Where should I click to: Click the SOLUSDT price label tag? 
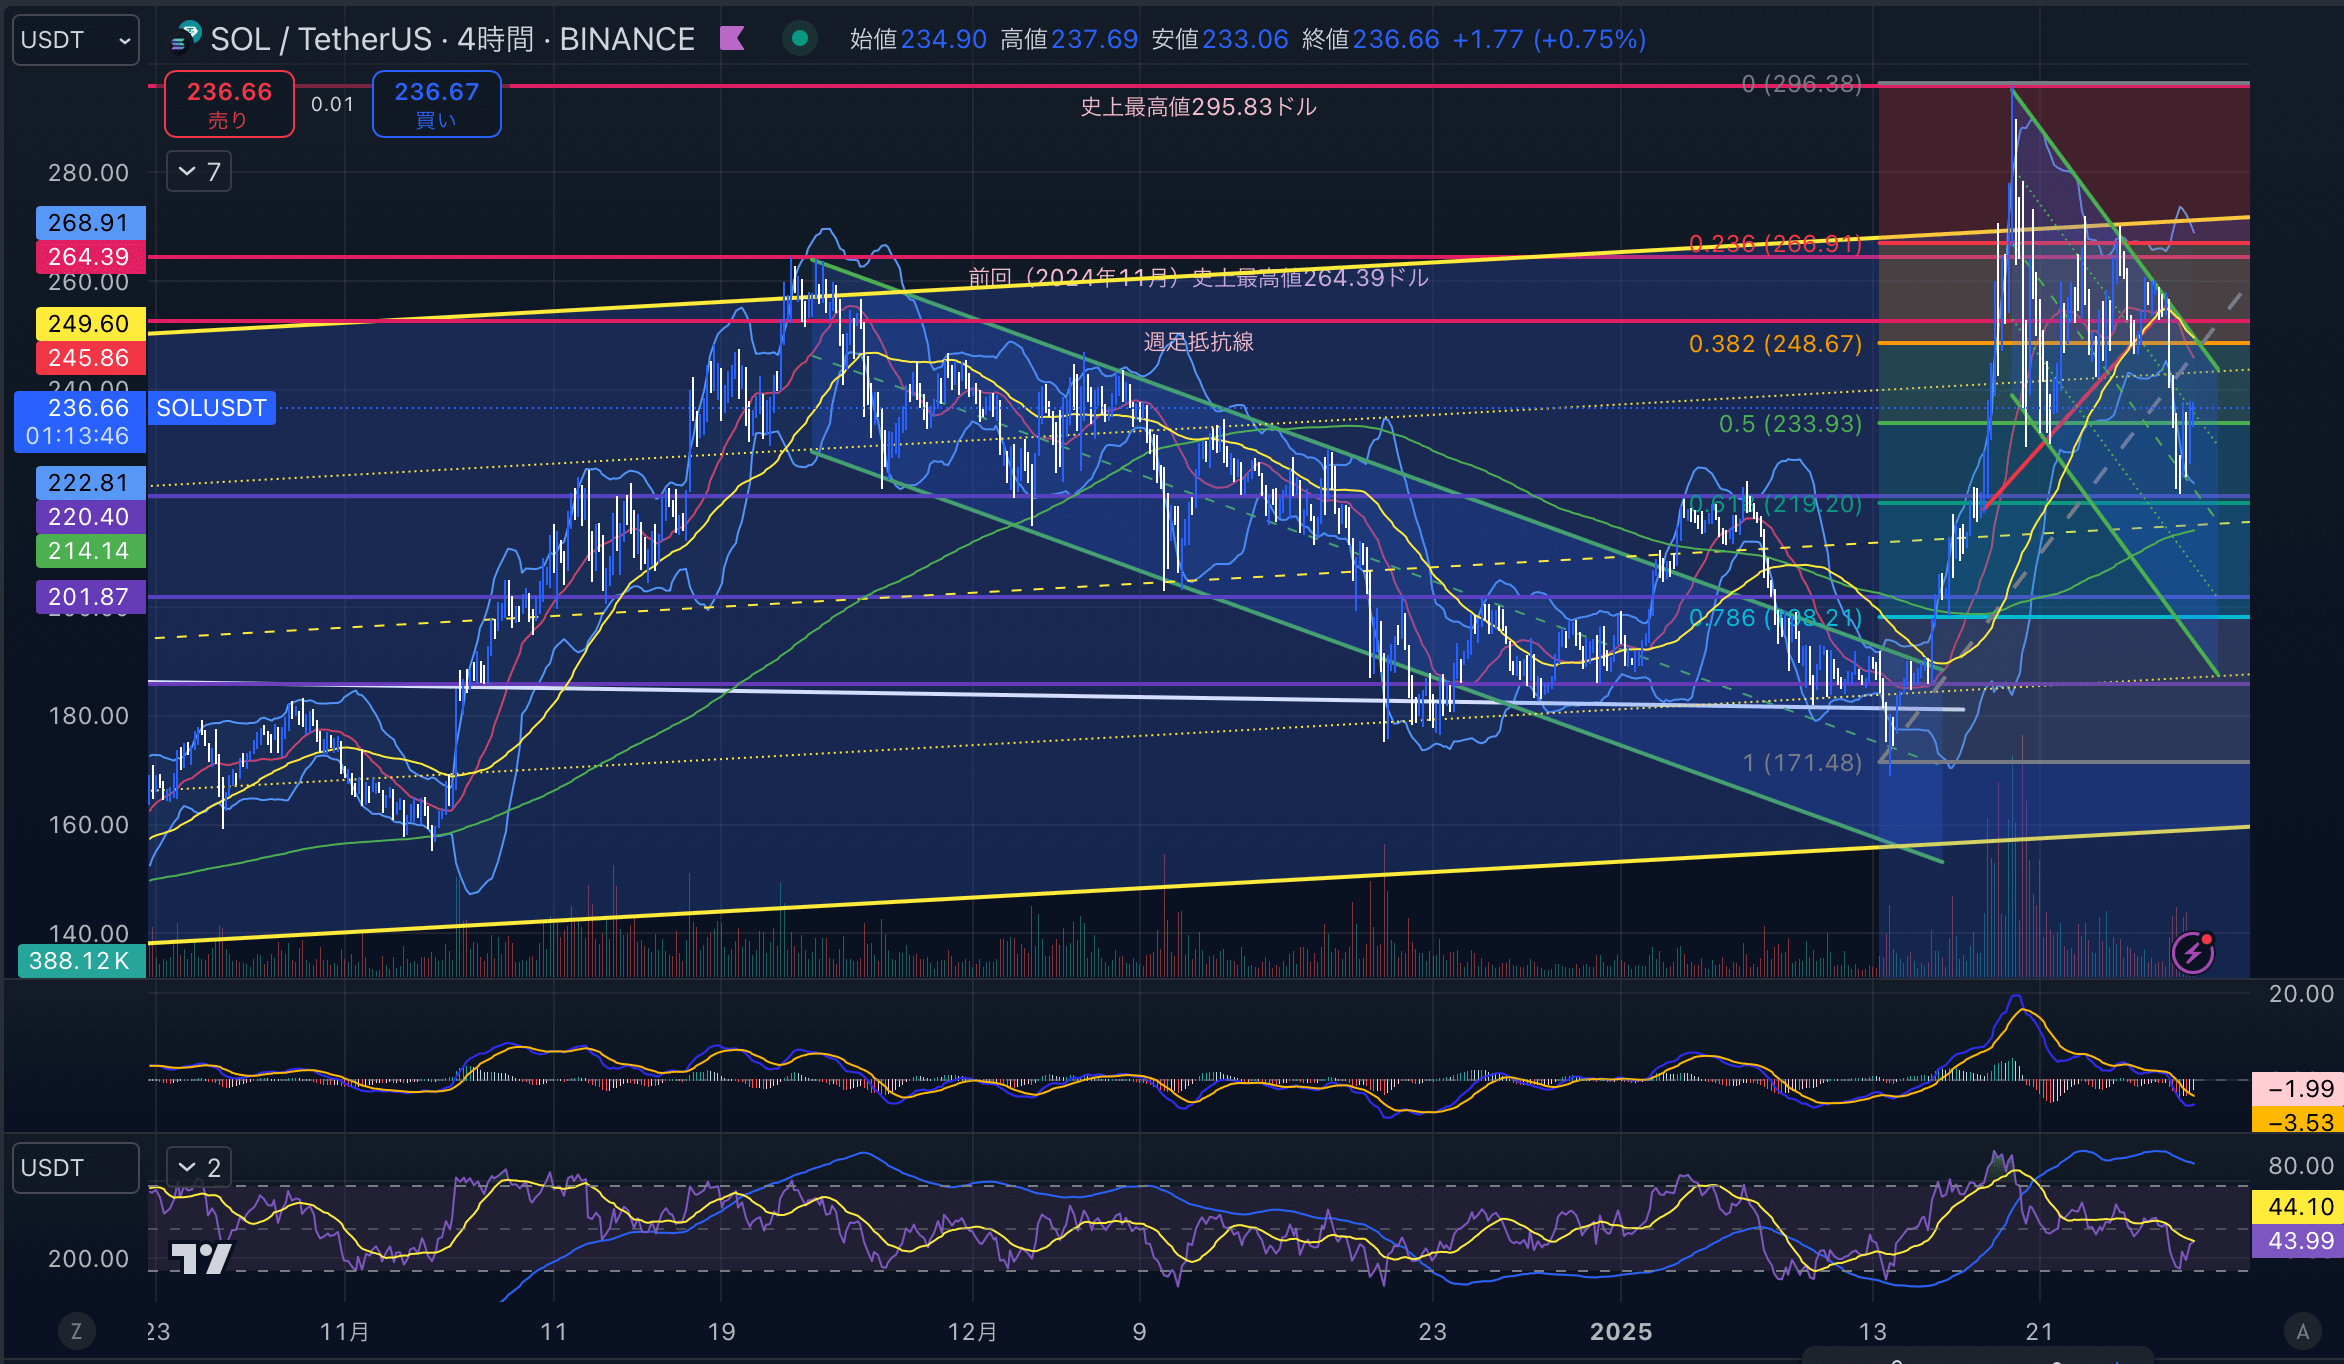212,408
